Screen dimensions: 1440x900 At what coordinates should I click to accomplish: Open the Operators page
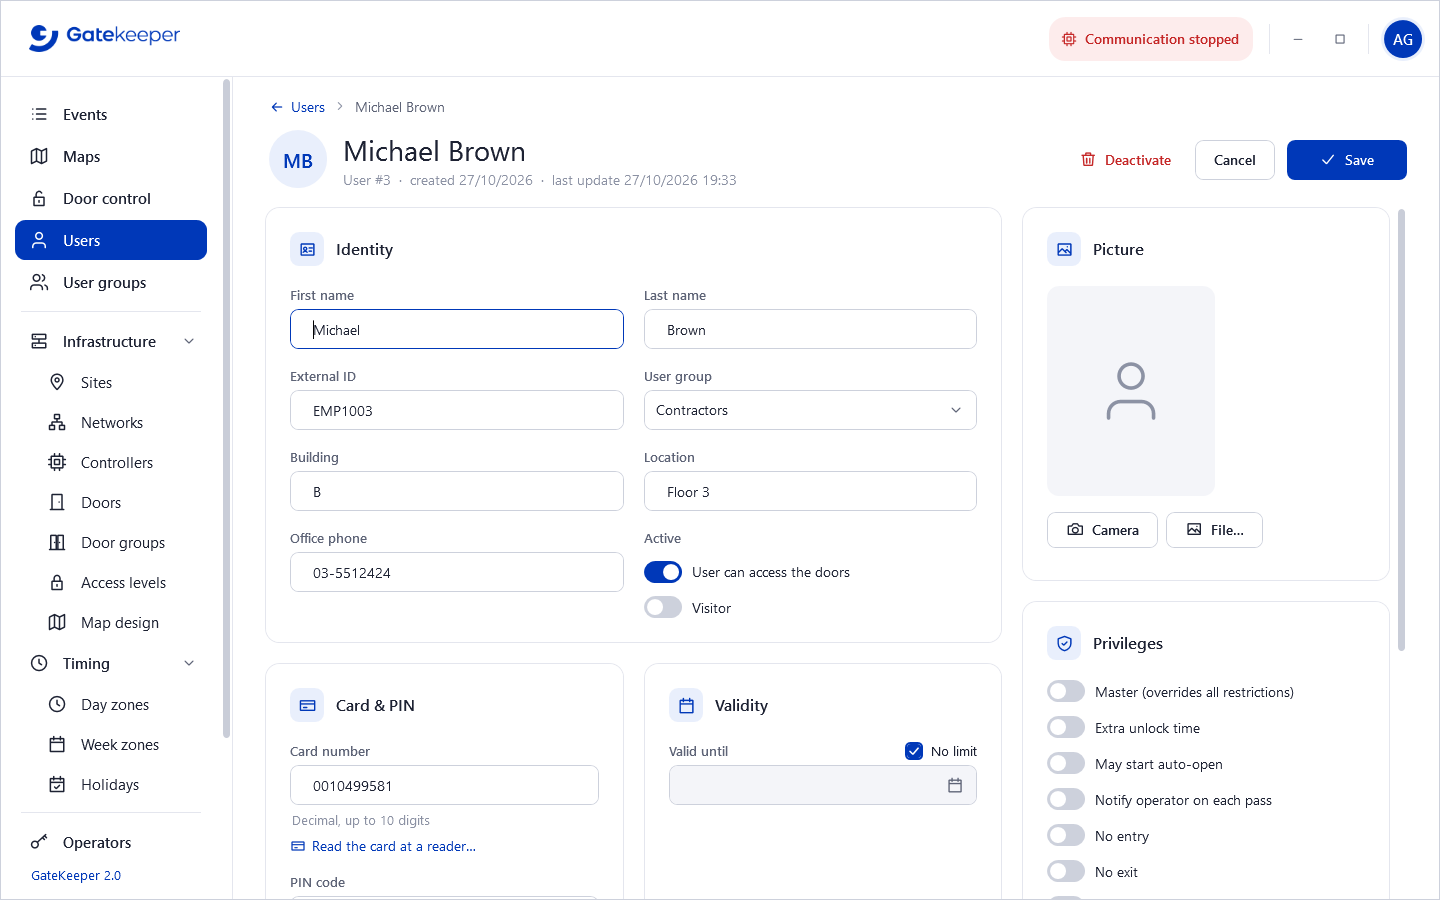(x=111, y=842)
